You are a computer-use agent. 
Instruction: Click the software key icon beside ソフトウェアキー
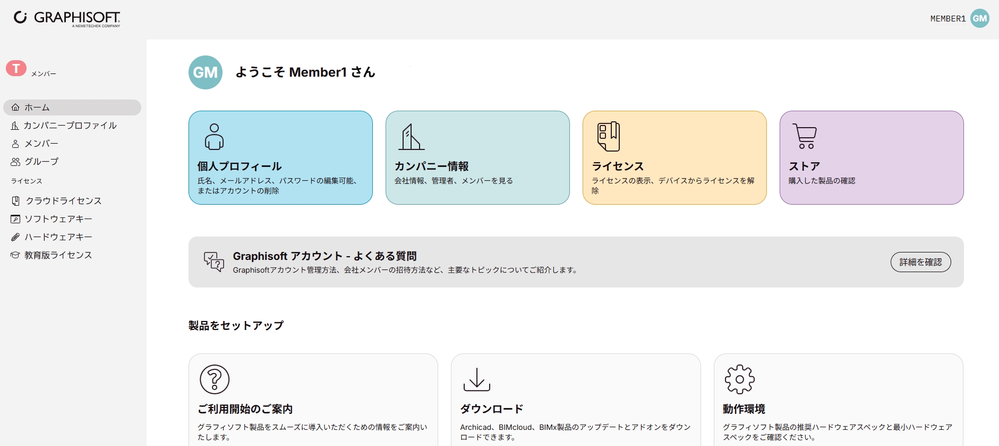click(16, 219)
